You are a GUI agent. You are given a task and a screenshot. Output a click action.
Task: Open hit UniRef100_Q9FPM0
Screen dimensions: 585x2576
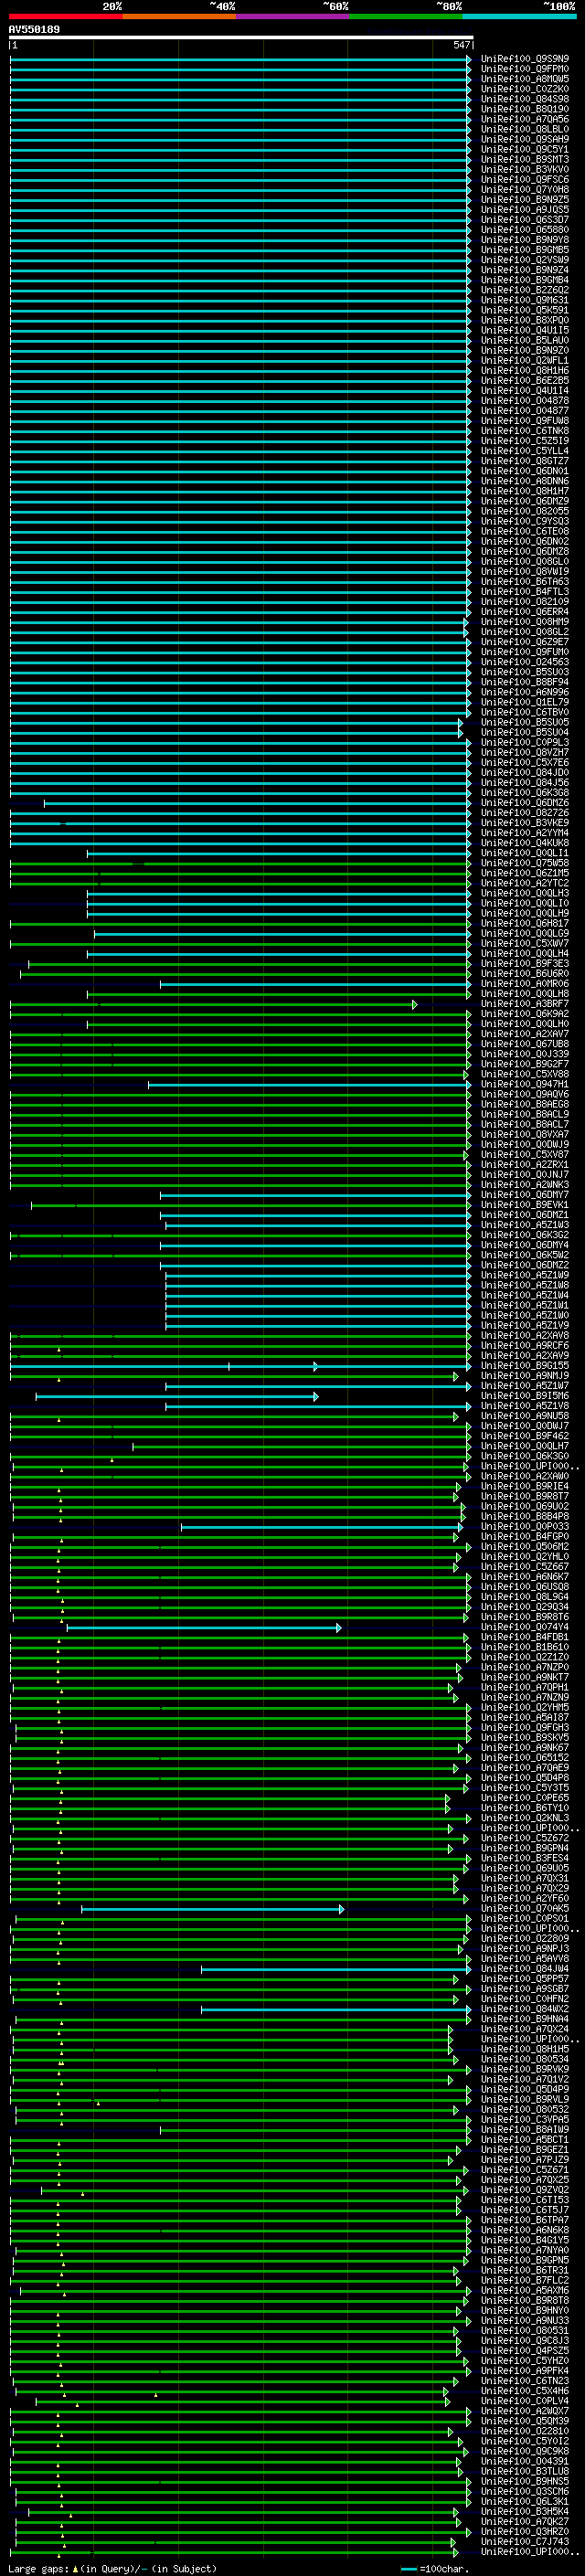(525, 69)
